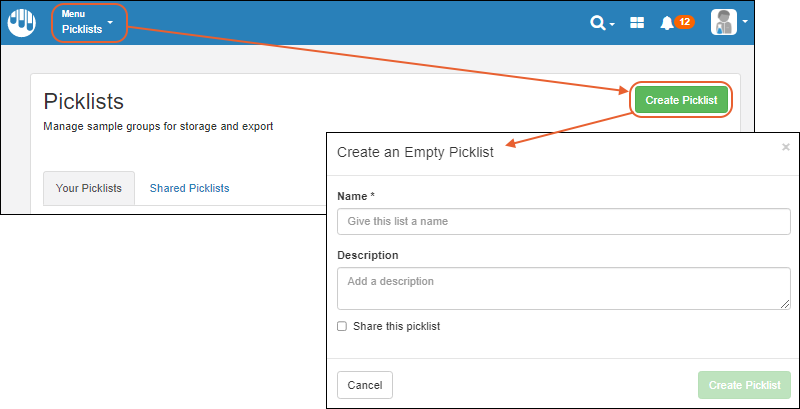Expand the search options dropdown arrow
This screenshot has width=800, height=409.
click(x=612, y=24)
